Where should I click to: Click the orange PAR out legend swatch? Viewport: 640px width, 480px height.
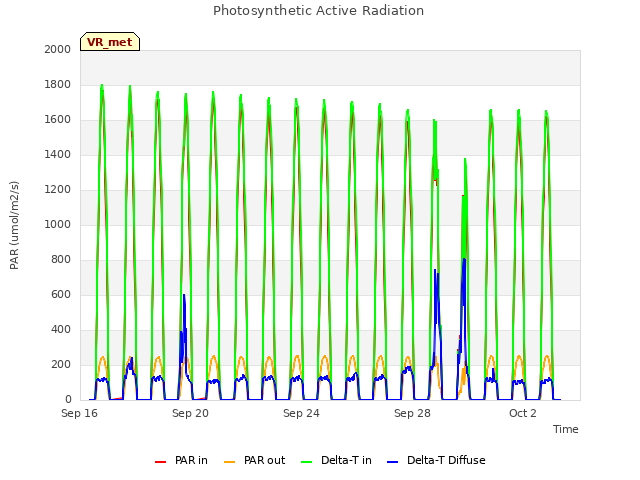click(230, 462)
